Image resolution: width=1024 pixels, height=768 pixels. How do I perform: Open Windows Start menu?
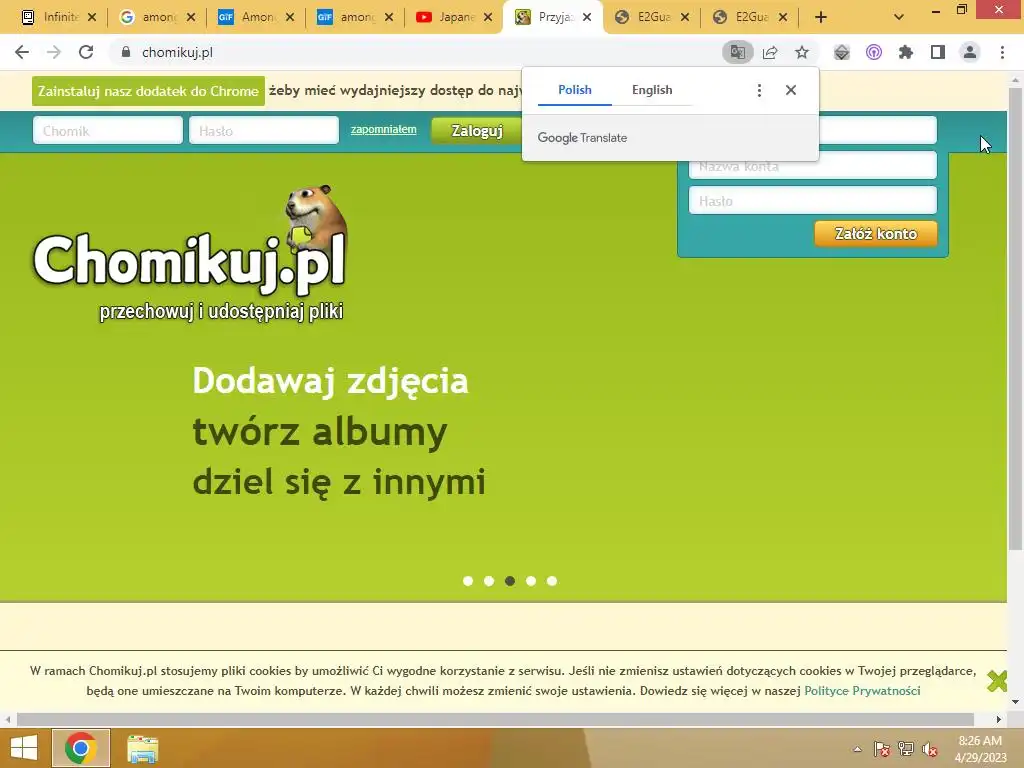[x=24, y=748]
